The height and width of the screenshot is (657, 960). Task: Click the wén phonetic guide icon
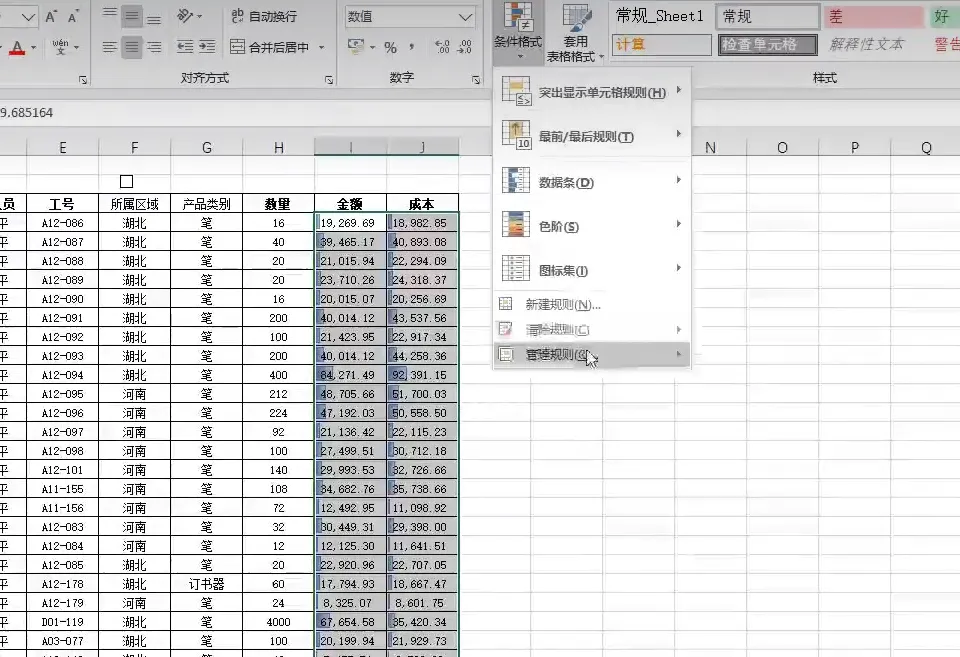(60, 47)
